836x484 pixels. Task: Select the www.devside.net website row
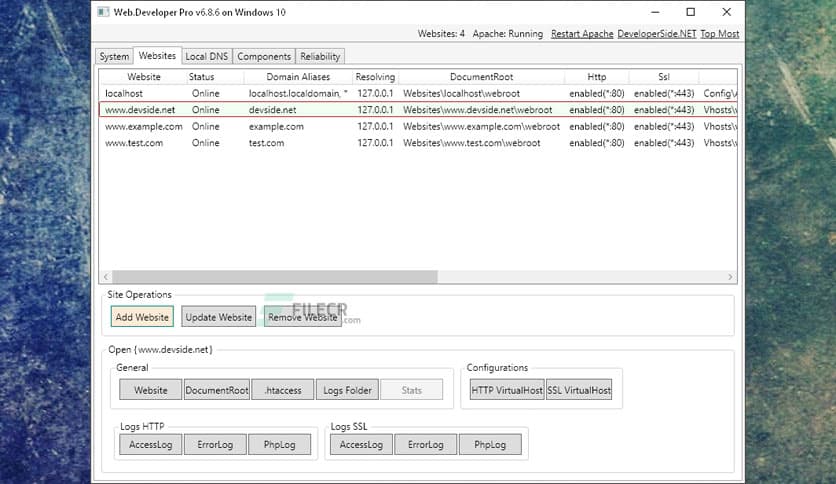pos(418,110)
